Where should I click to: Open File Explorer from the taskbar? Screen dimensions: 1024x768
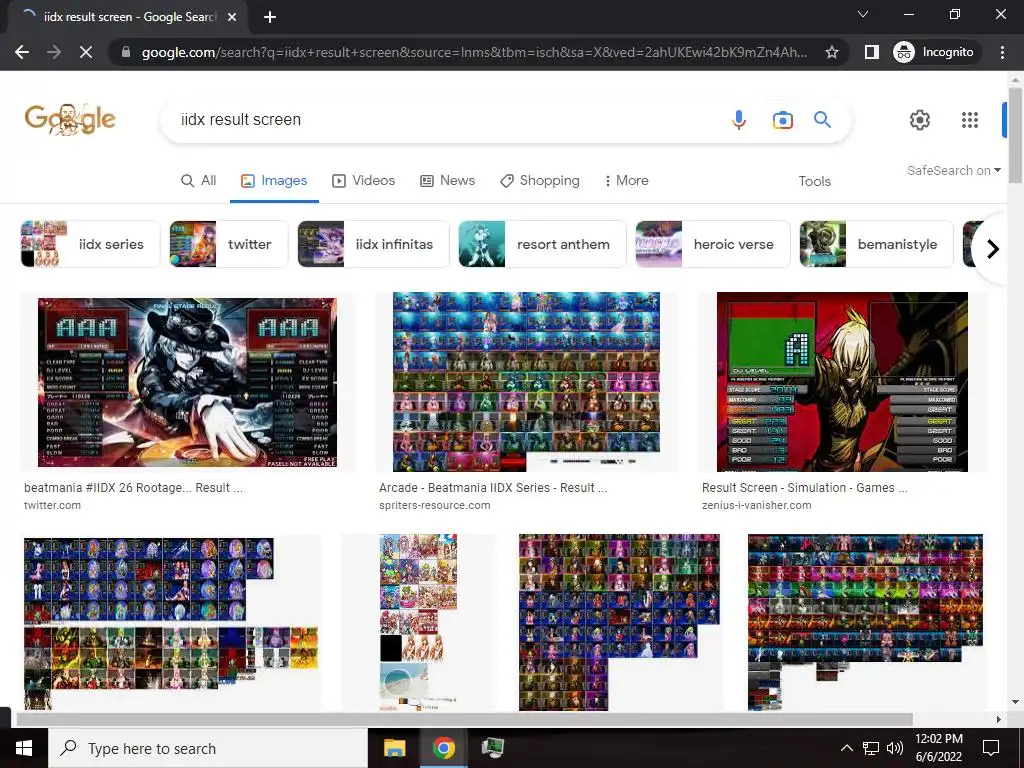click(394, 748)
